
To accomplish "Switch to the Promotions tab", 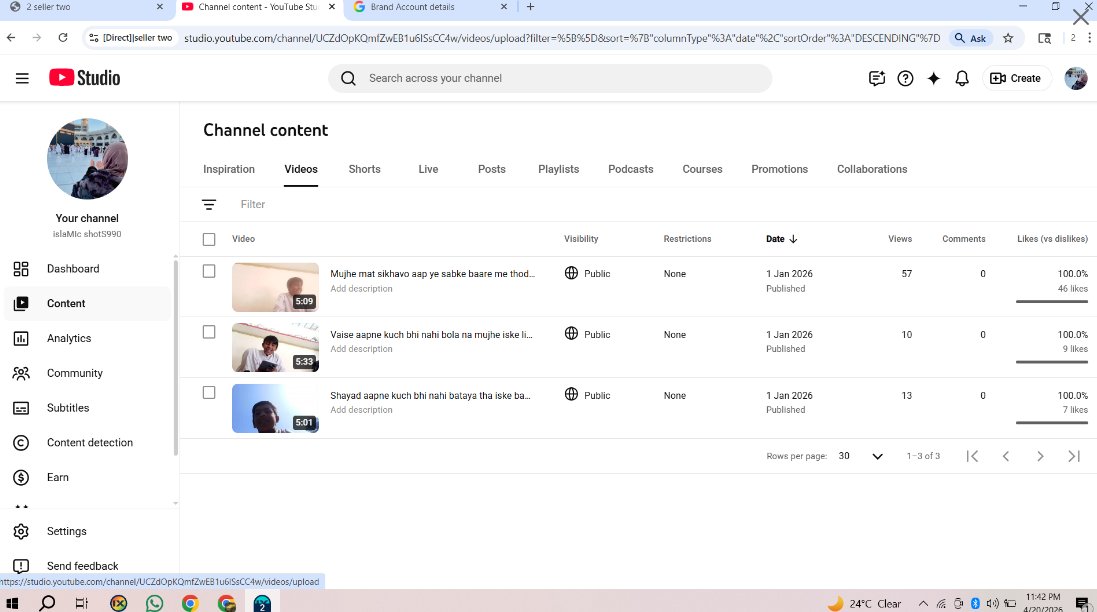I will [779, 169].
